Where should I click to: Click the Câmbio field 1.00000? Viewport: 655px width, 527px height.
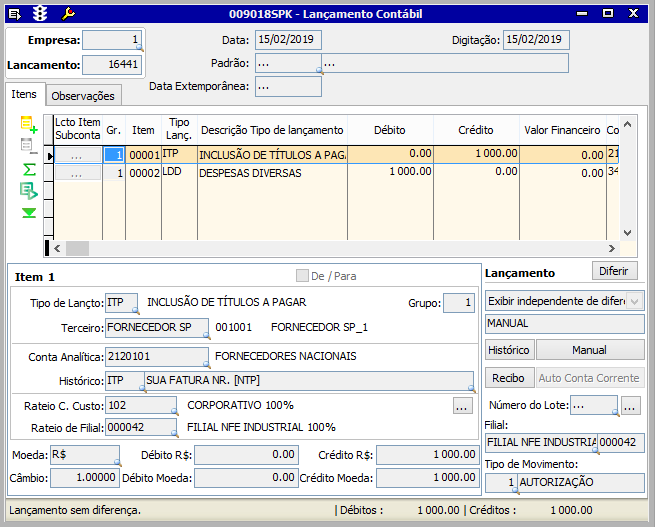(85, 478)
